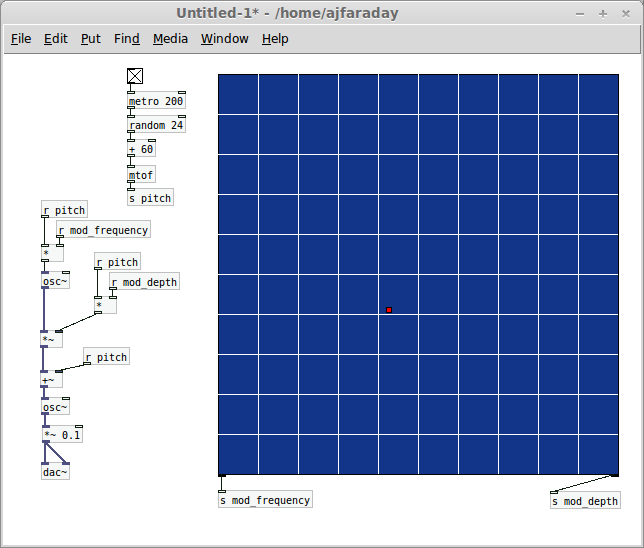Select the +~ signal adder object
The height and width of the screenshot is (548, 644).
pyautogui.click(x=52, y=380)
